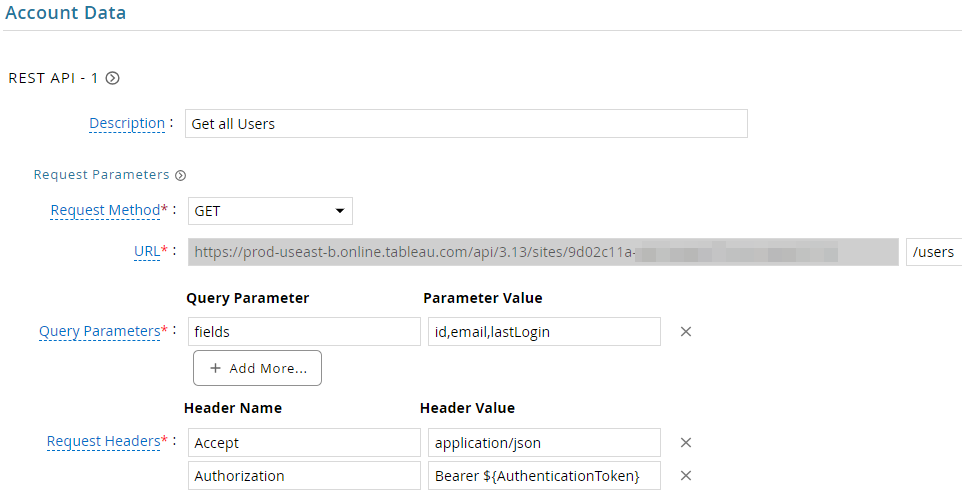This screenshot has width=962, height=494.
Task: Open the Query Parameters help link
Action: [x=99, y=331]
